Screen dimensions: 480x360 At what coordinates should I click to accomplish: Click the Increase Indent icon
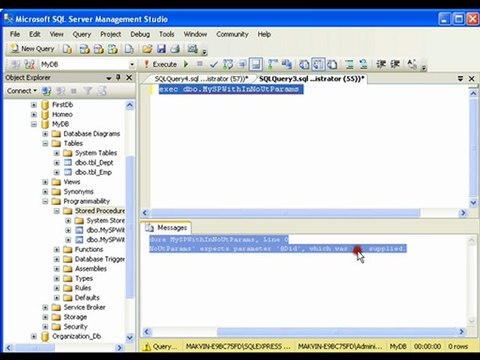pyautogui.click(x=395, y=64)
